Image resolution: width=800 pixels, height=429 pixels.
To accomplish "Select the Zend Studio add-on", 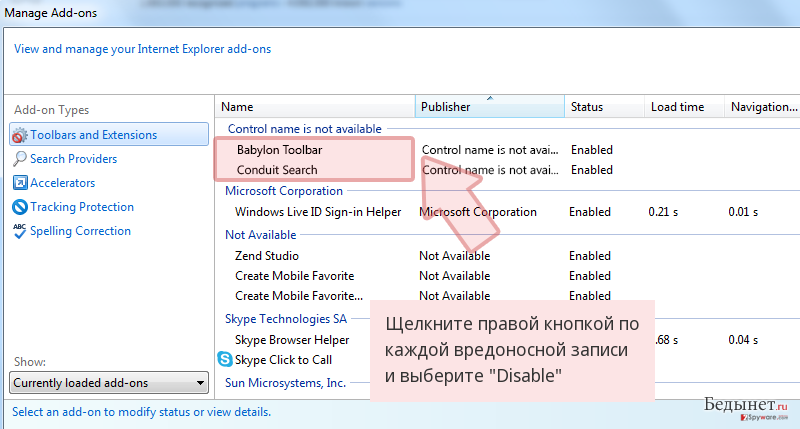I will [x=266, y=256].
